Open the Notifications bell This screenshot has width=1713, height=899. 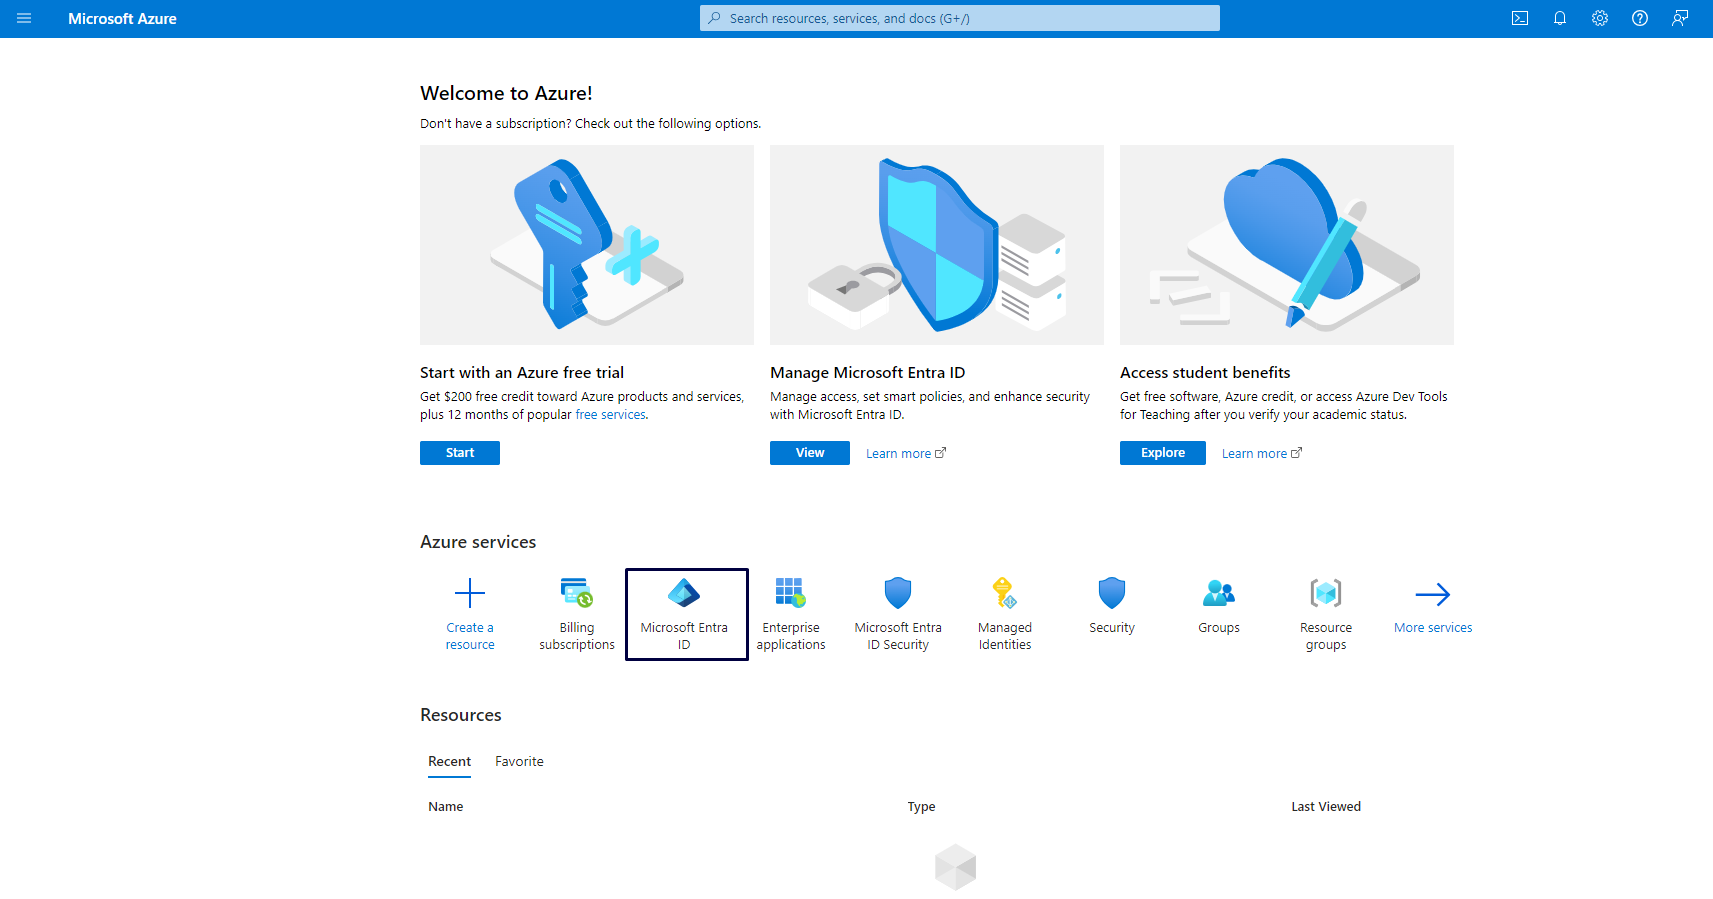[x=1559, y=18]
